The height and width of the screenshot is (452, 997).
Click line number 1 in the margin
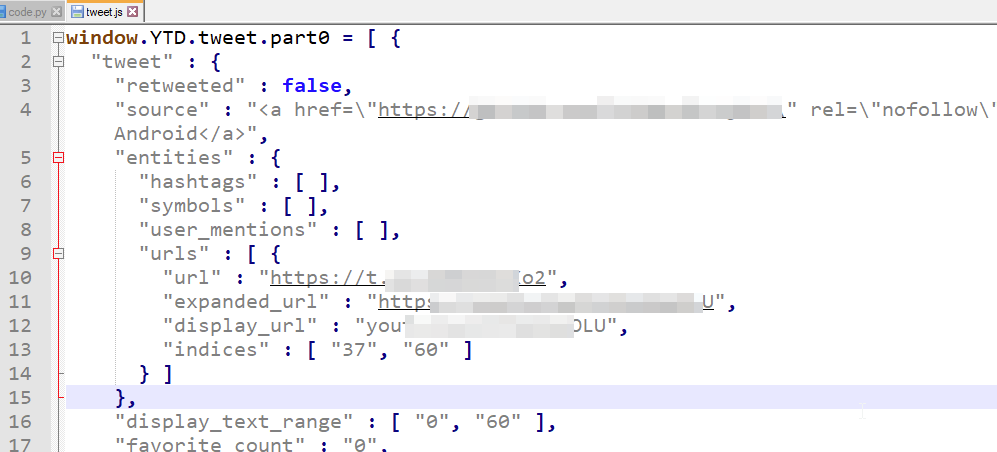coord(25,38)
